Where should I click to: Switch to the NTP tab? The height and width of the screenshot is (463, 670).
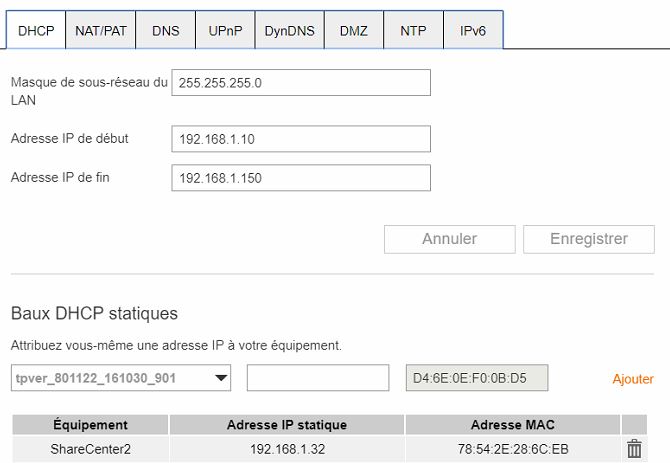coord(413,31)
